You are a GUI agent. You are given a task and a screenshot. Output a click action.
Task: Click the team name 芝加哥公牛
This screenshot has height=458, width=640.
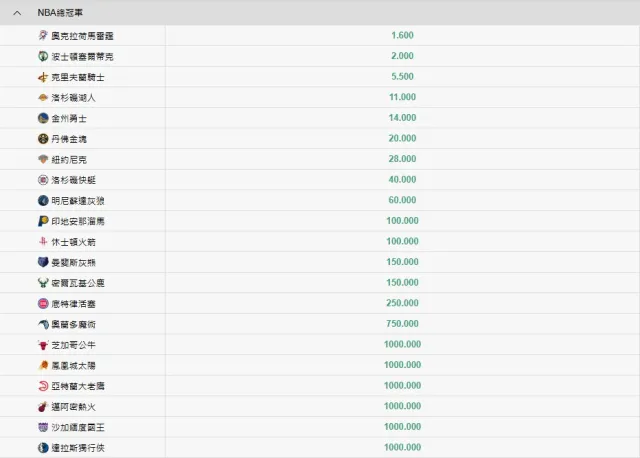pos(73,345)
